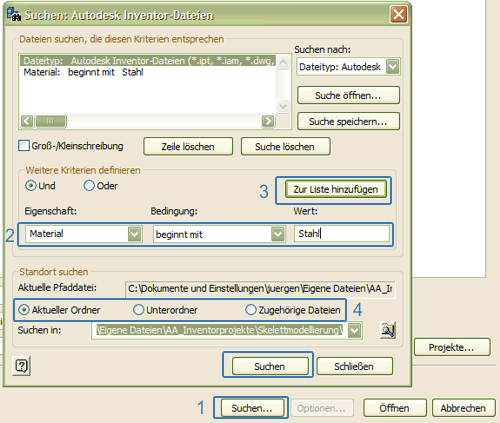Click the help question mark icon

[21, 366]
